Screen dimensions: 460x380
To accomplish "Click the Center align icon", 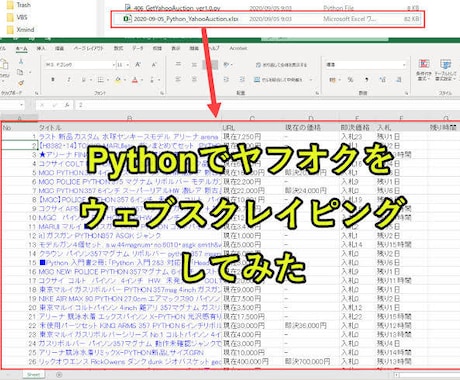I will (x=194, y=79).
